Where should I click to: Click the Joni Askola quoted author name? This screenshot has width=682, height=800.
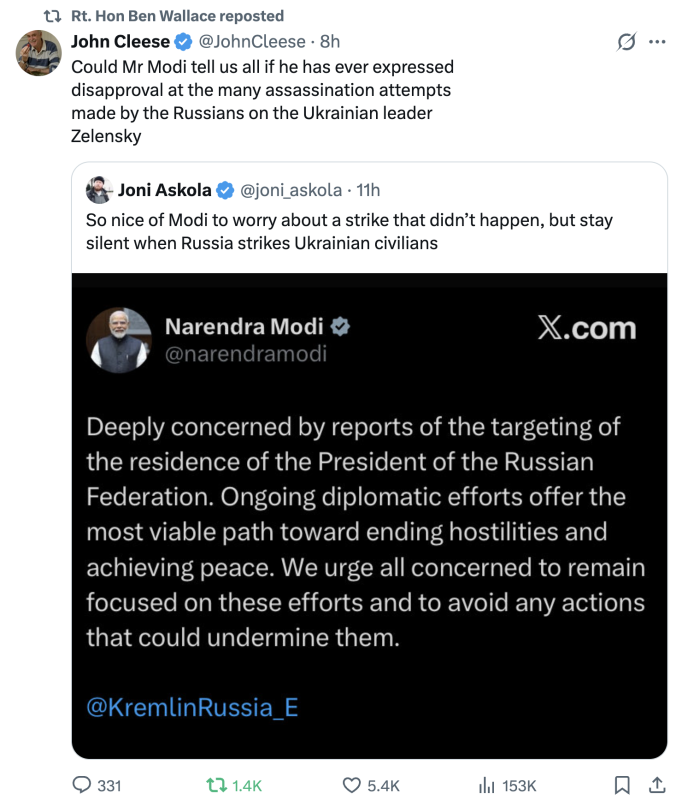point(164,190)
